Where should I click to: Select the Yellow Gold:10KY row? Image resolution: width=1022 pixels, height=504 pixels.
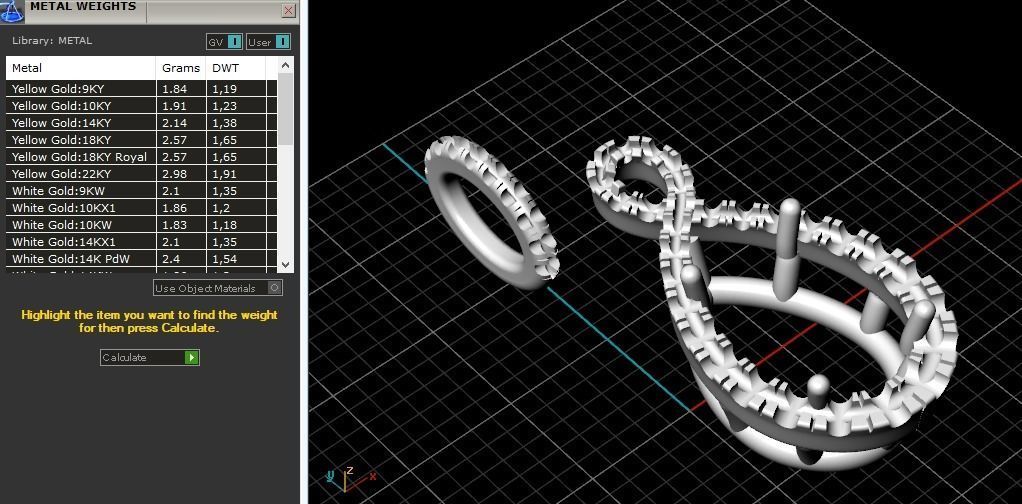click(x=141, y=106)
